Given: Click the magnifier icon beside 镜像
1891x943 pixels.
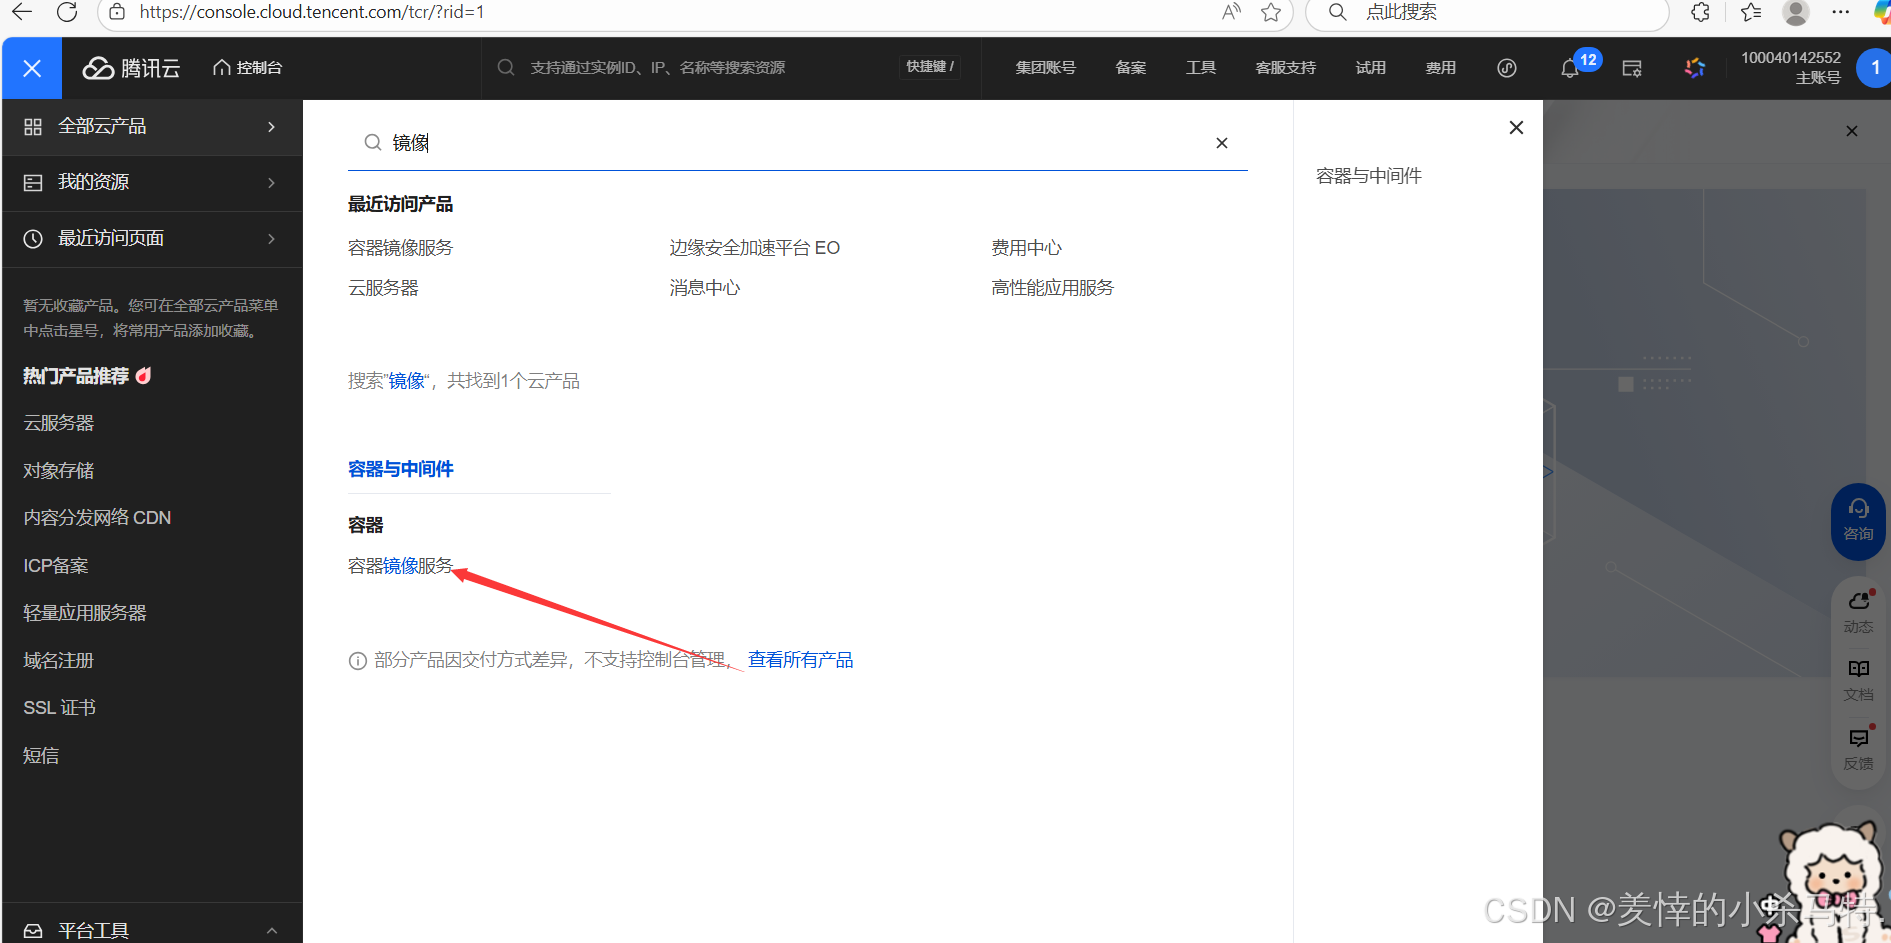Looking at the screenshot, I should pyautogui.click(x=372, y=143).
